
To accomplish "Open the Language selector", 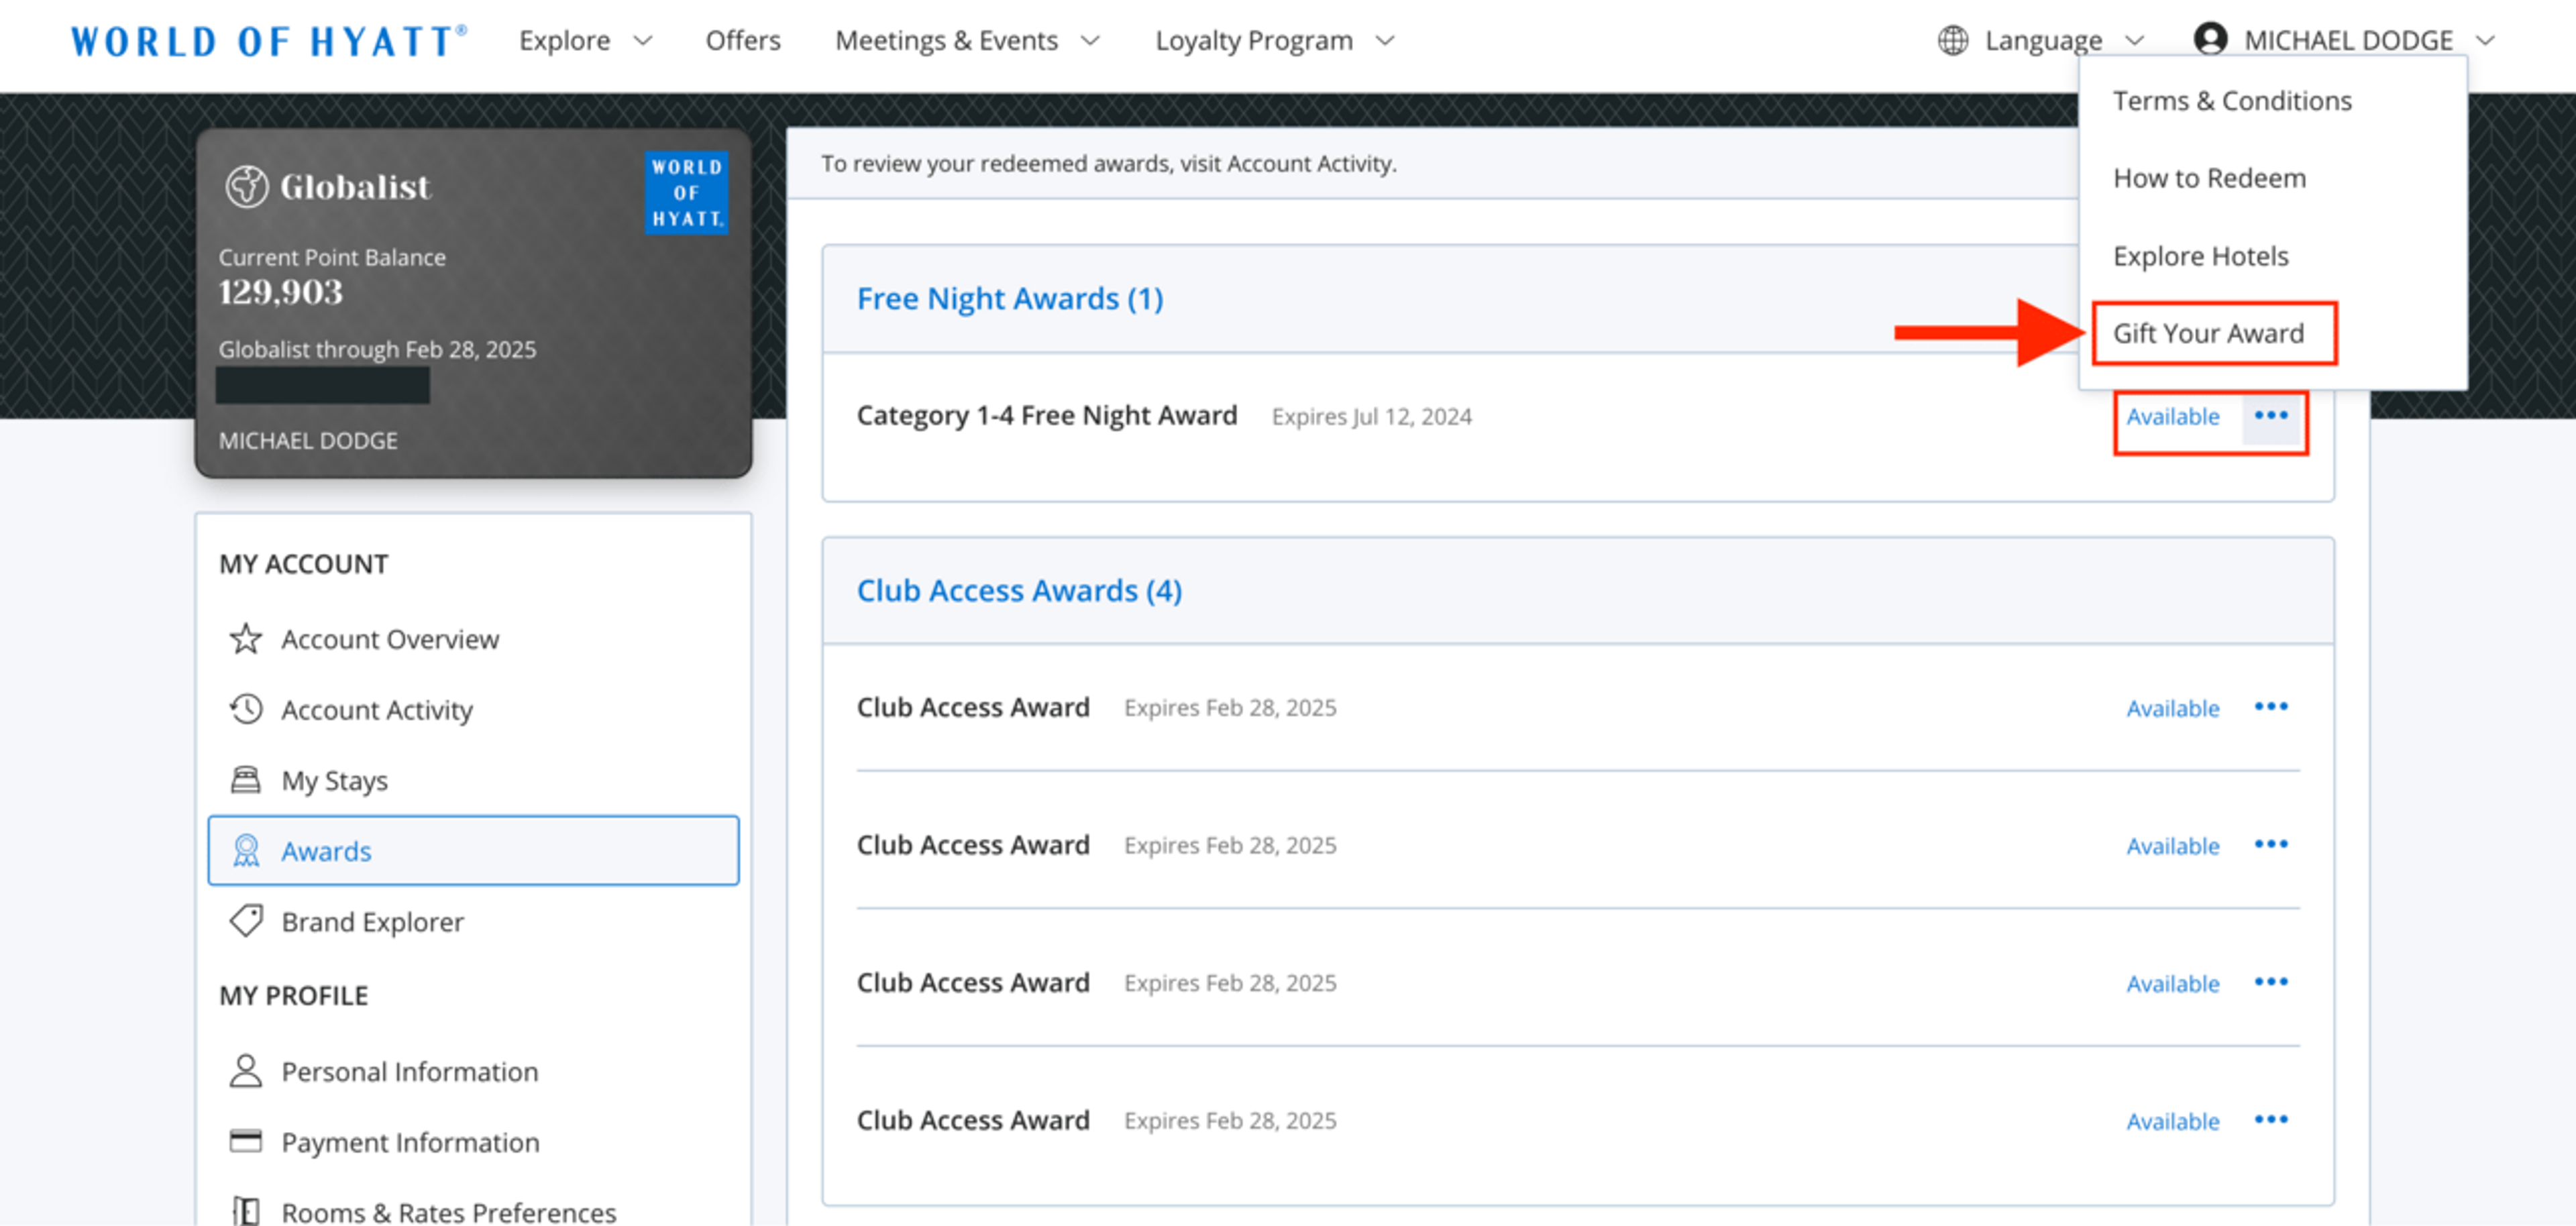I will 2041,41.
